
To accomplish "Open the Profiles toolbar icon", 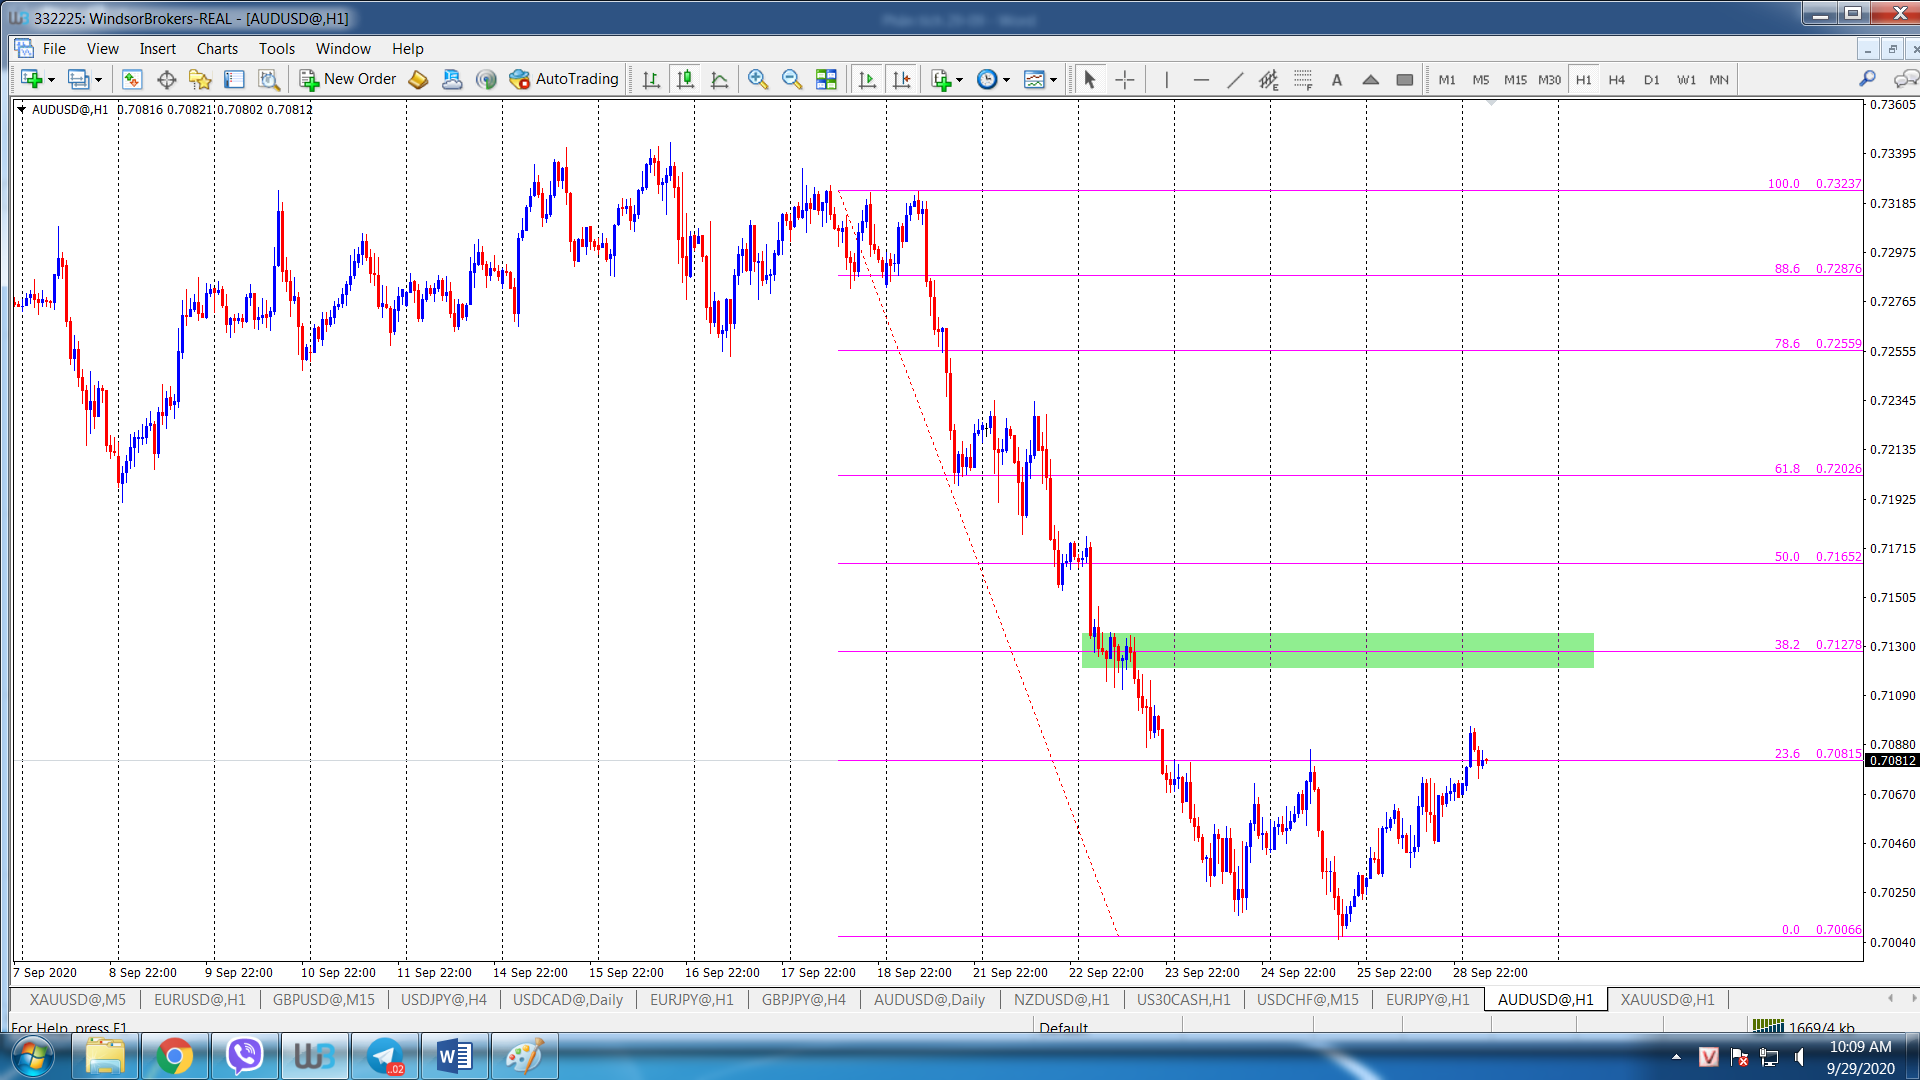I will click(78, 79).
